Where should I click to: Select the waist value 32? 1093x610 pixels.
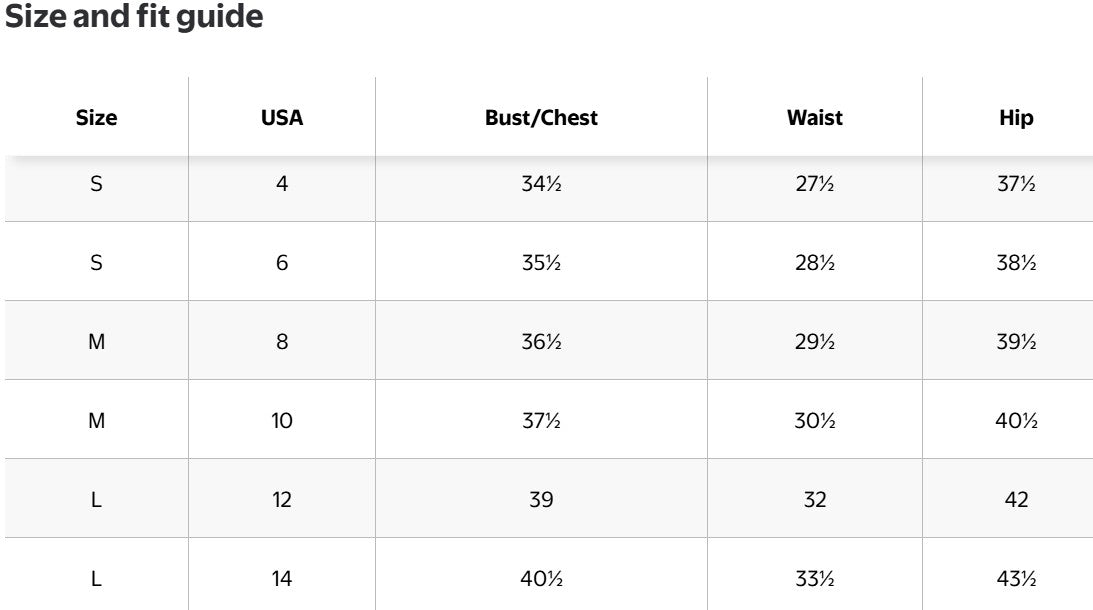click(814, 500)
